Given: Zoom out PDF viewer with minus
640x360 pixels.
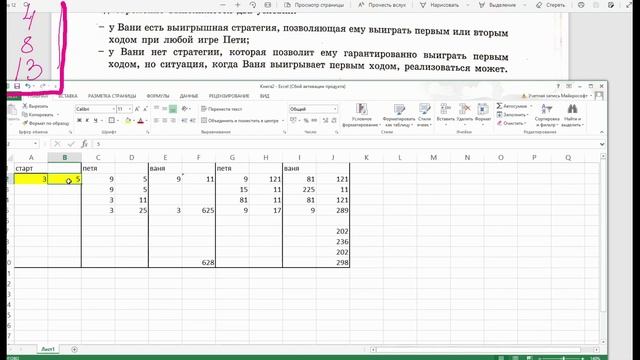Looking at the screenshot, I should 223,5.
